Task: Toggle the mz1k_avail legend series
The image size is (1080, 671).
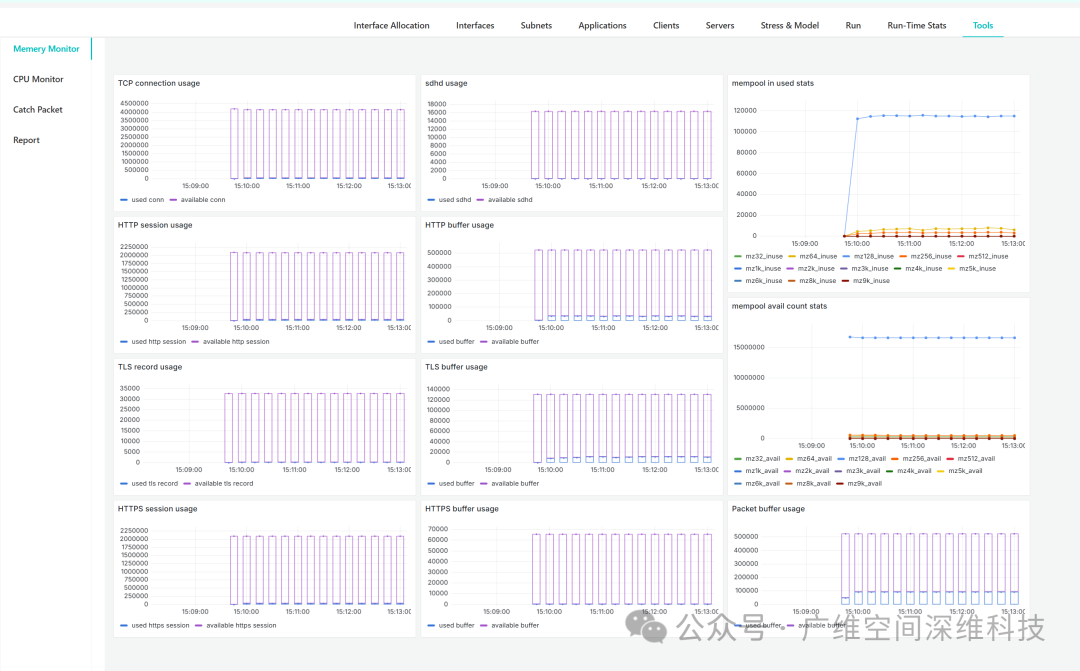Action: [x=756, y=471]
